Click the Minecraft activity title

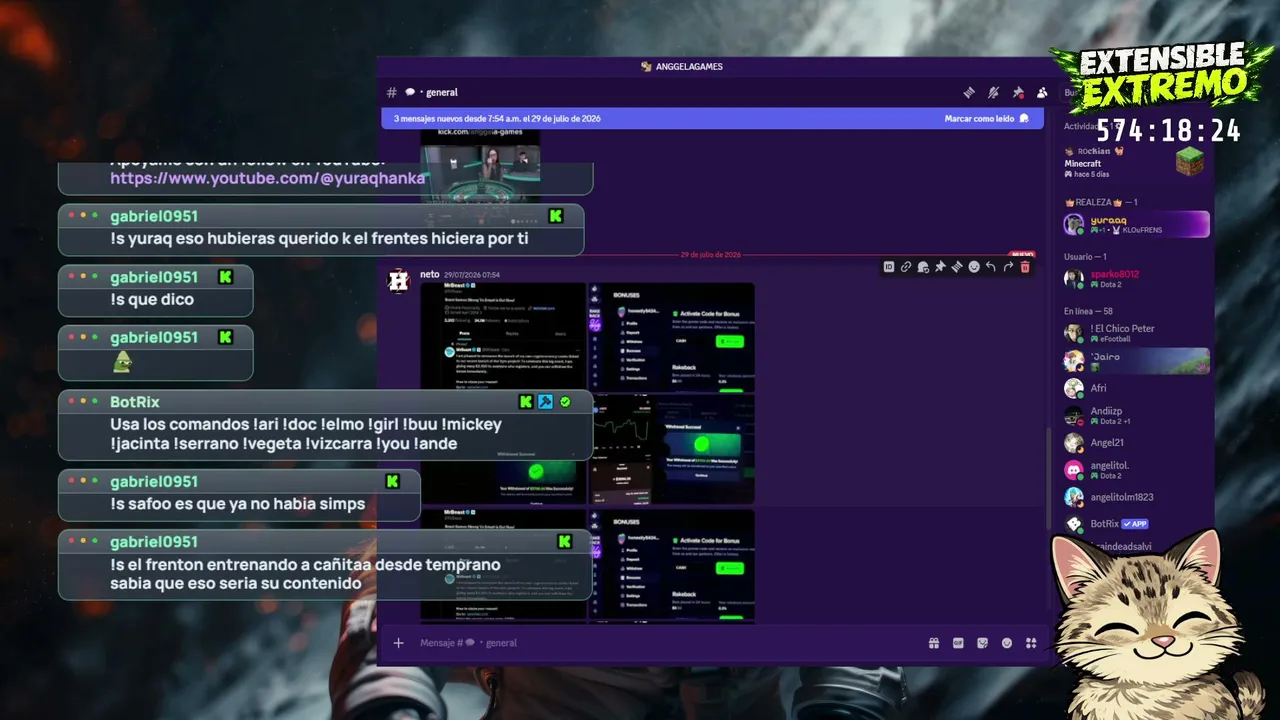tap(1083, 163)
